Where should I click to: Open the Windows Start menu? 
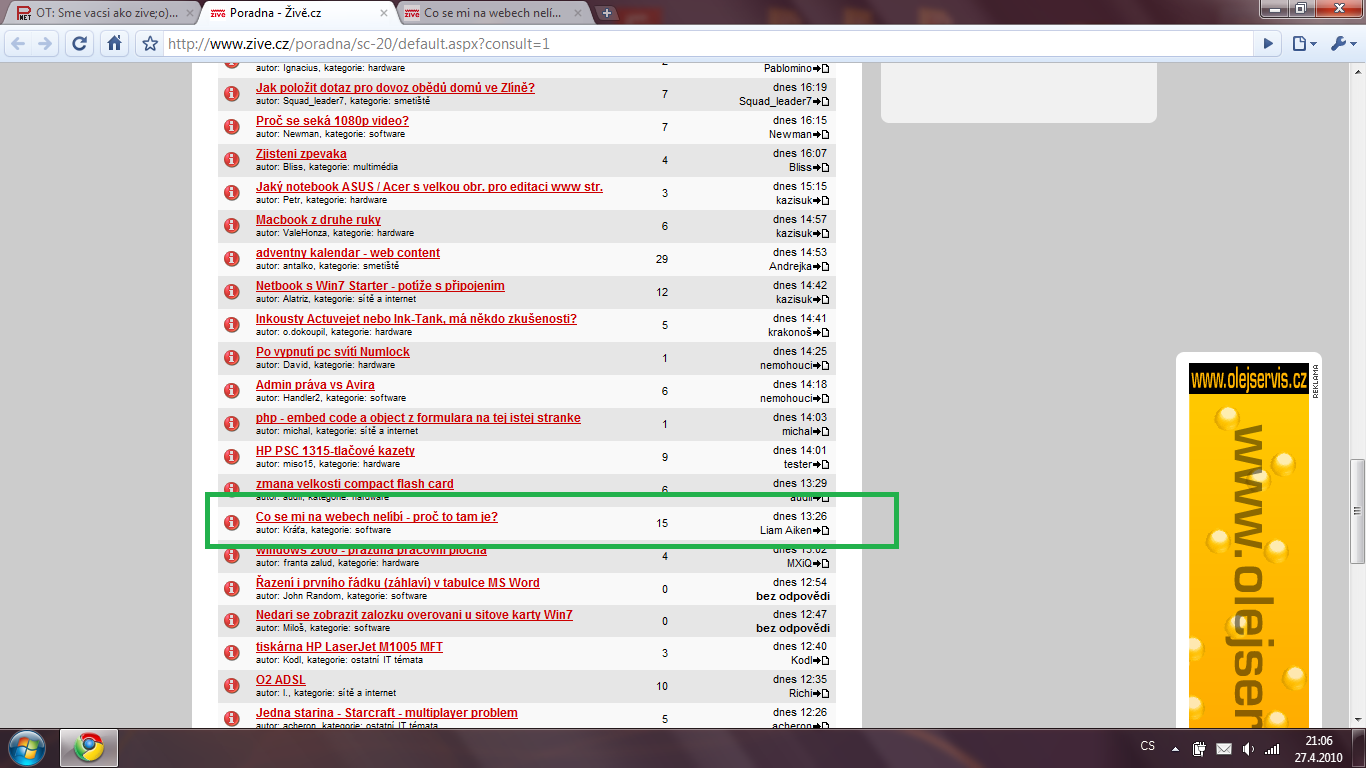pos(27,748)
